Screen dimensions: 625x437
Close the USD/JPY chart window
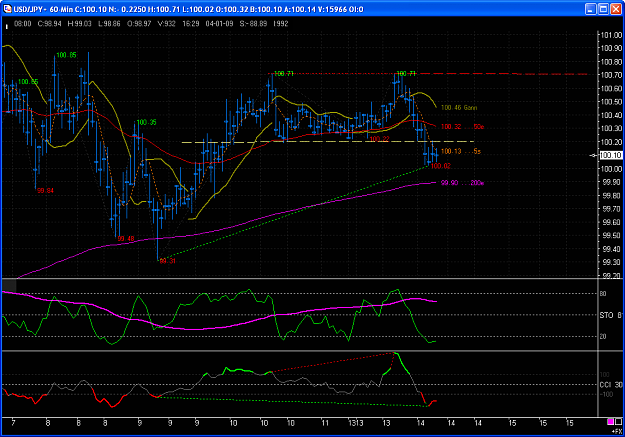pos(616,9)
